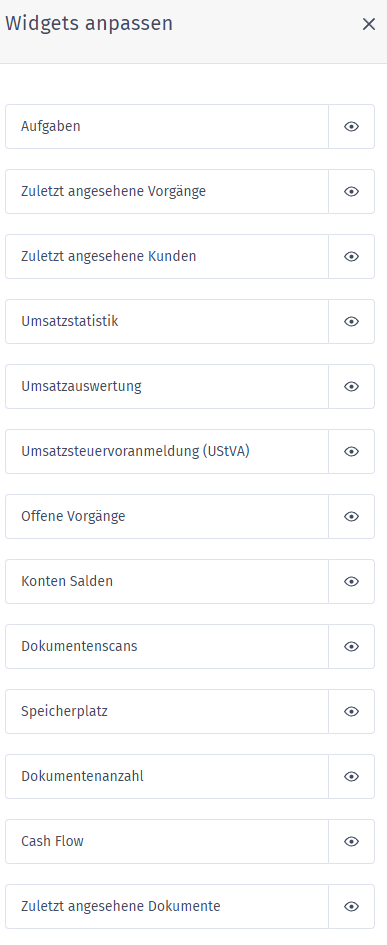Toggle Dokumentenscans visibility eye
387x945 pixels.
point(351,647)
